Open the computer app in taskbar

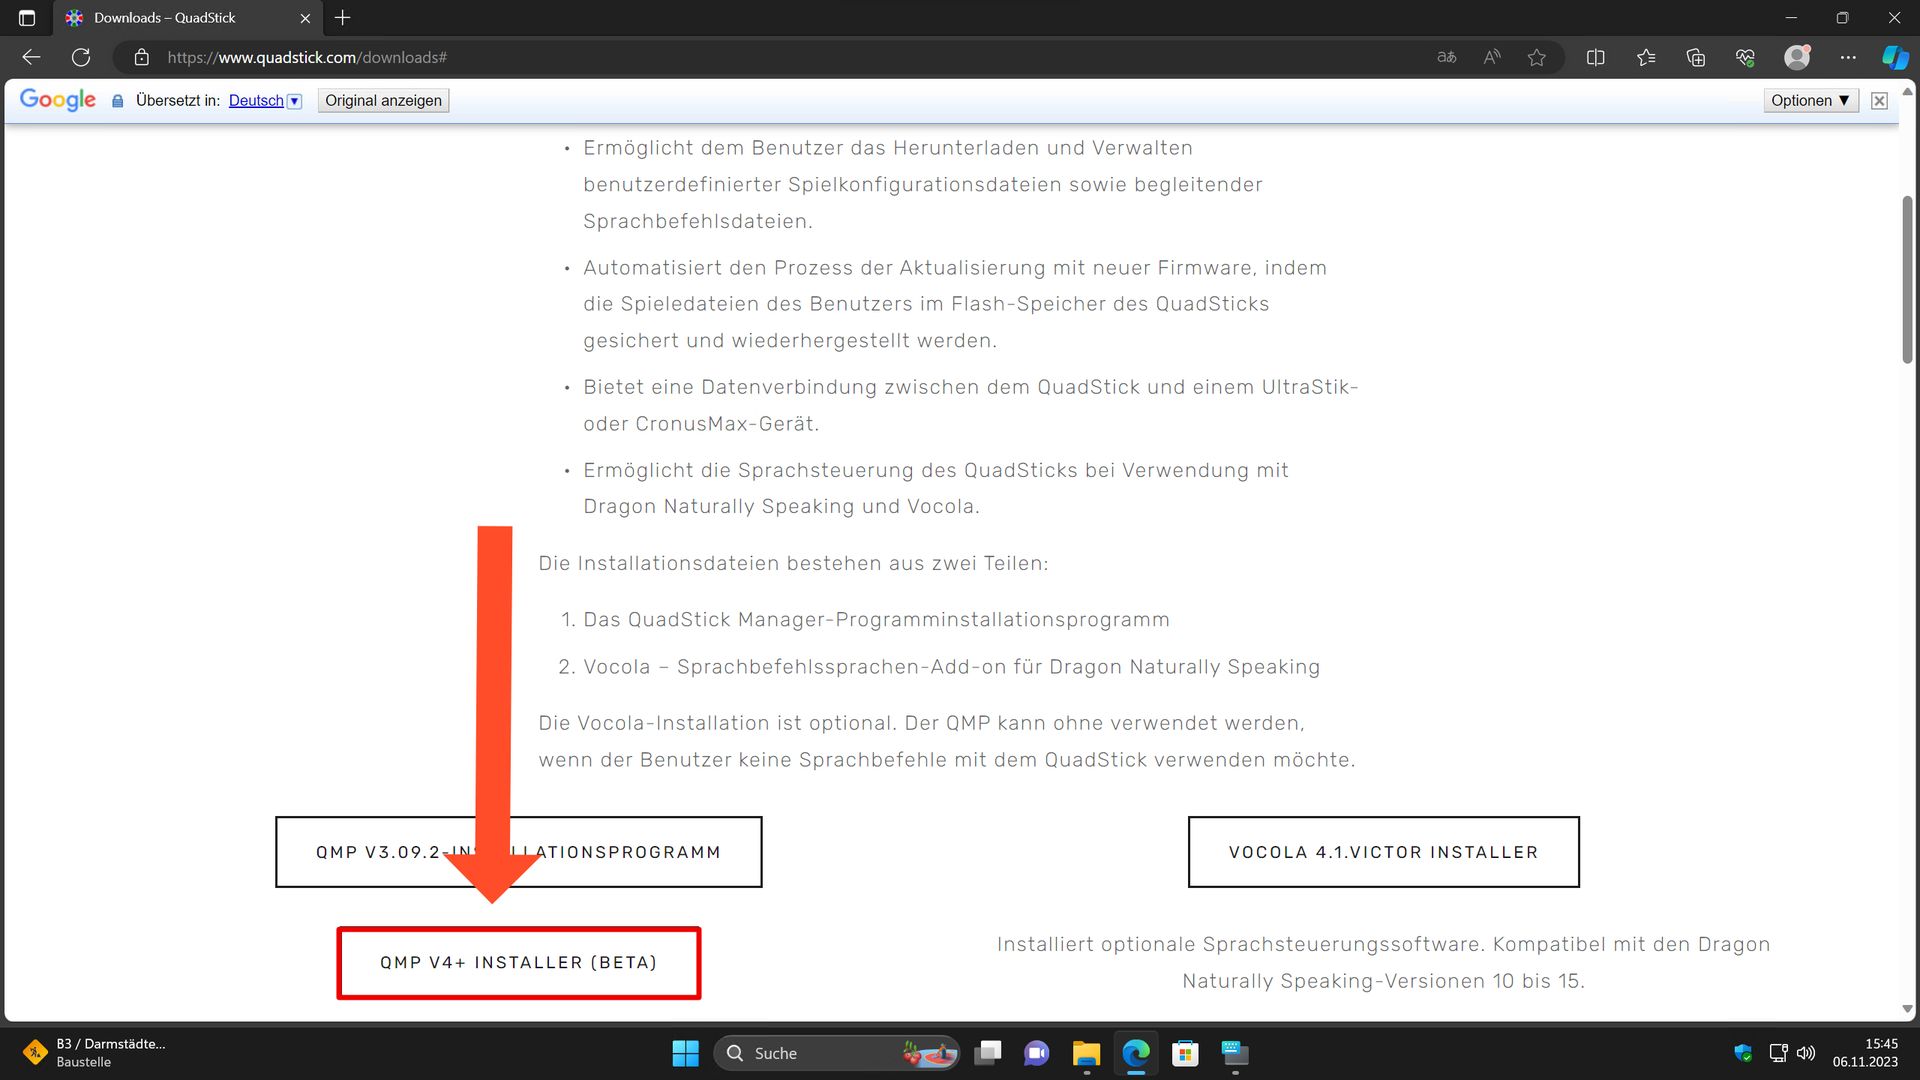coord(1235,1053)
